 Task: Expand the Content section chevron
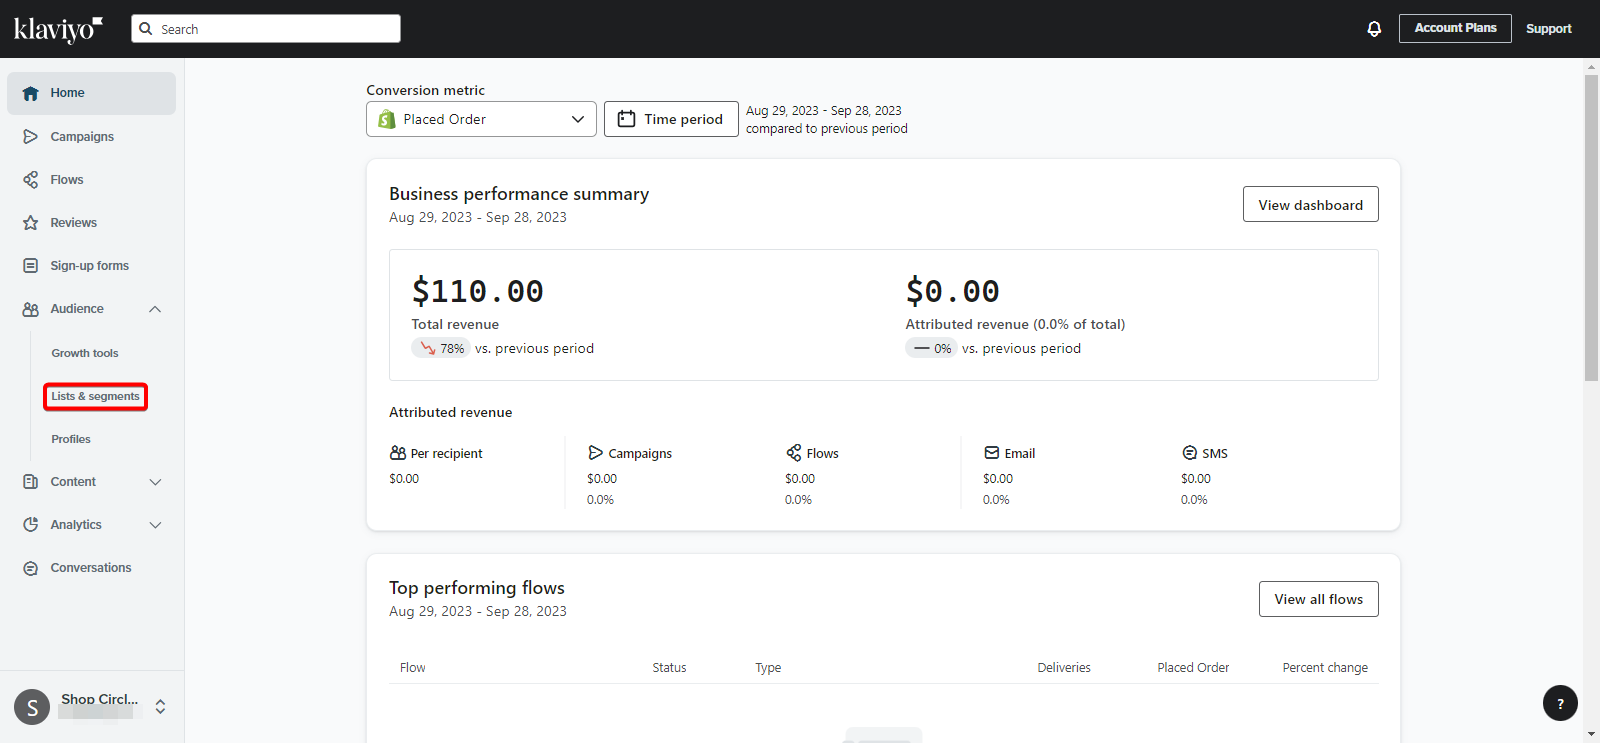(155, 482)
